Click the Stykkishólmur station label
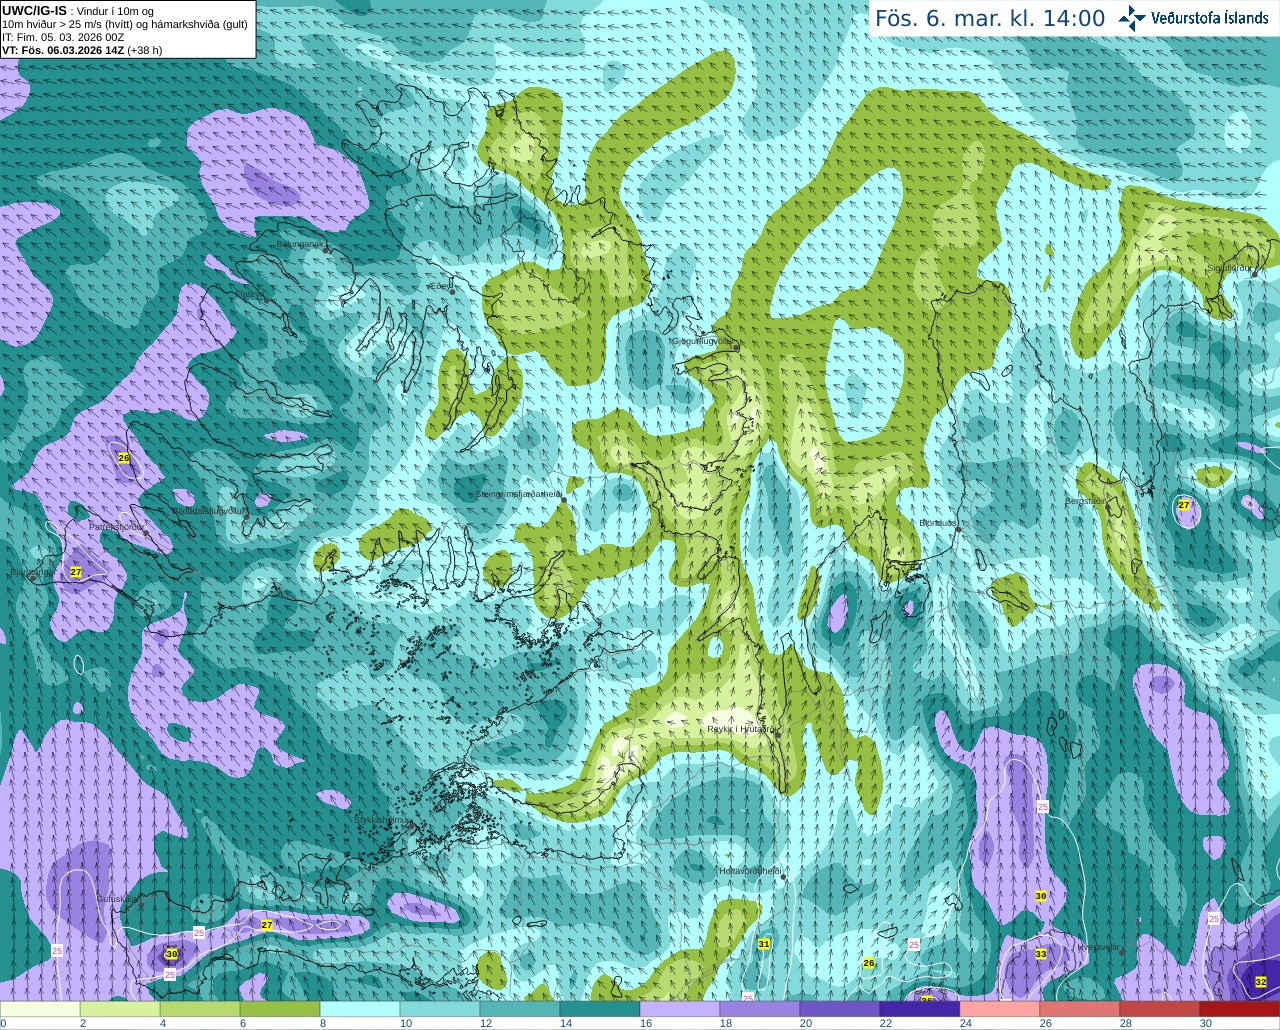This screenshot has height=1030, width=1280. tap(382, 820)
